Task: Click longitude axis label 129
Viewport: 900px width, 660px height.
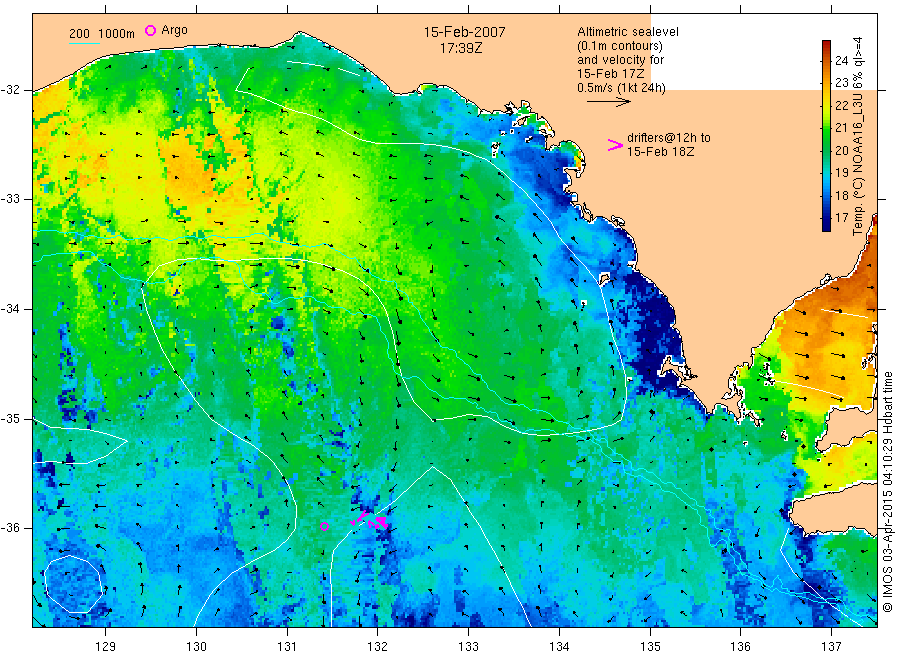Action: coord(106,647)
